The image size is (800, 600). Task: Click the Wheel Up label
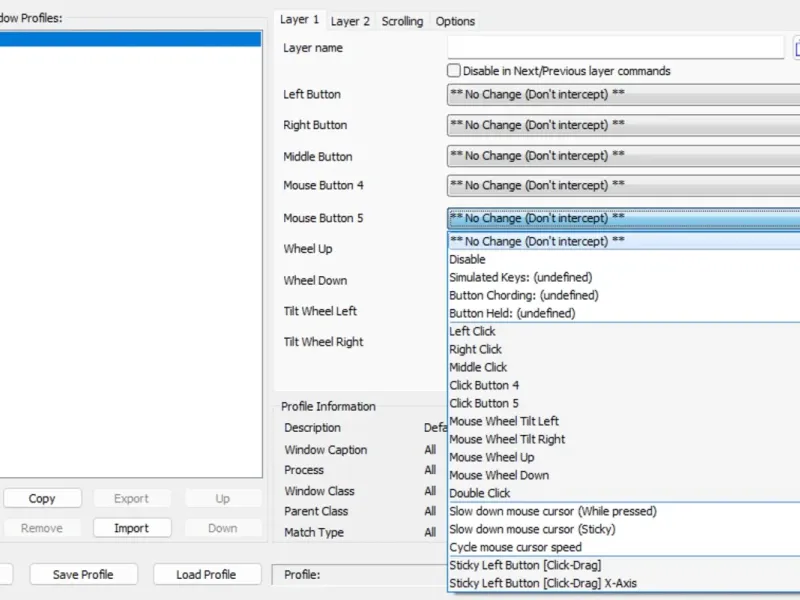pyautogui.click(x=308, y=248)
